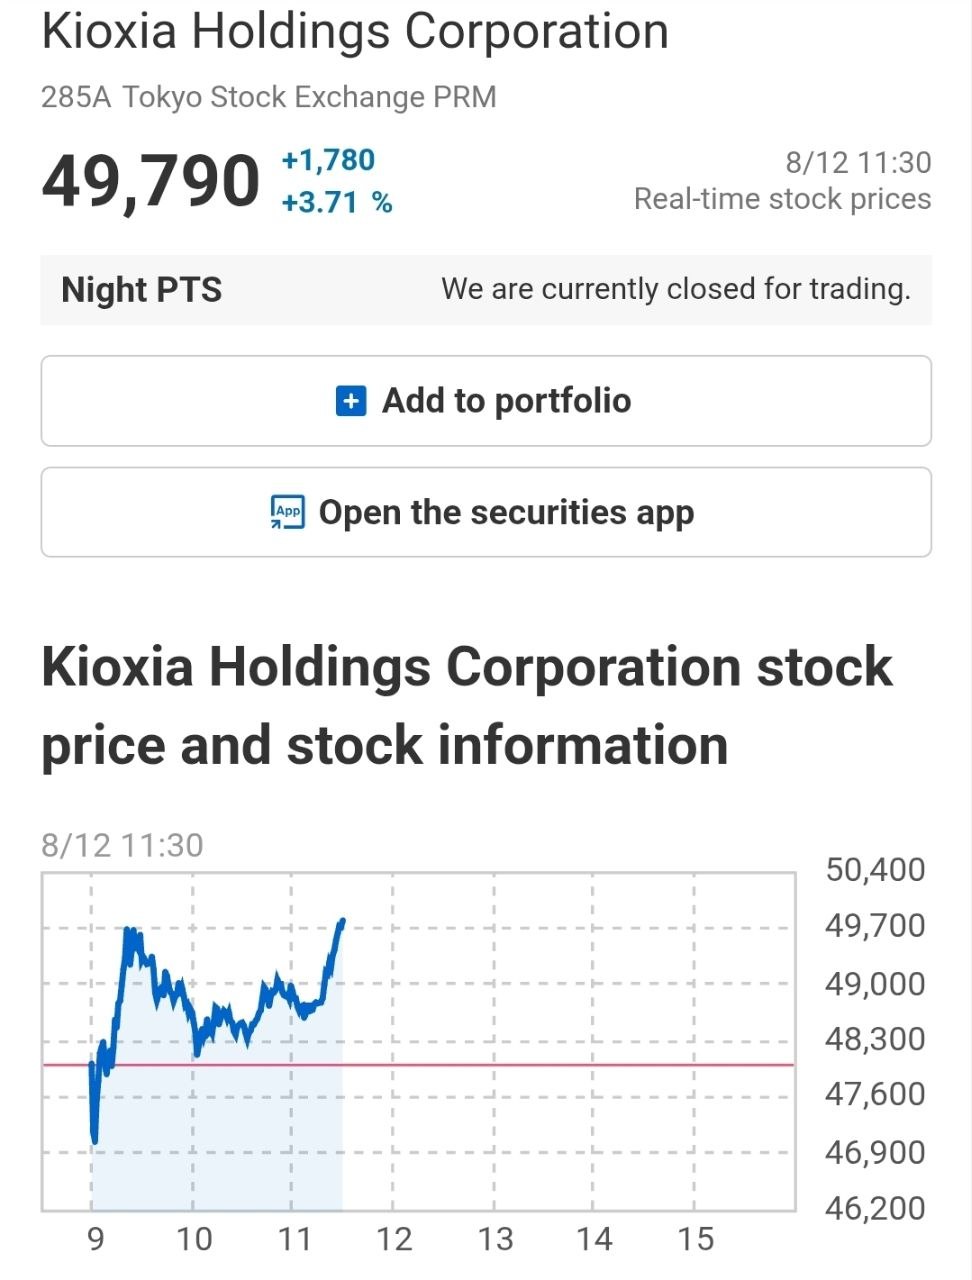Click the stock price and stock information heading

467,706
